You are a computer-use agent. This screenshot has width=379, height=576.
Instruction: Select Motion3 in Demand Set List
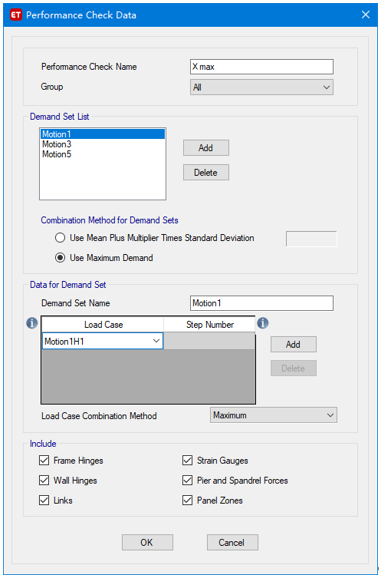point(102,144)
